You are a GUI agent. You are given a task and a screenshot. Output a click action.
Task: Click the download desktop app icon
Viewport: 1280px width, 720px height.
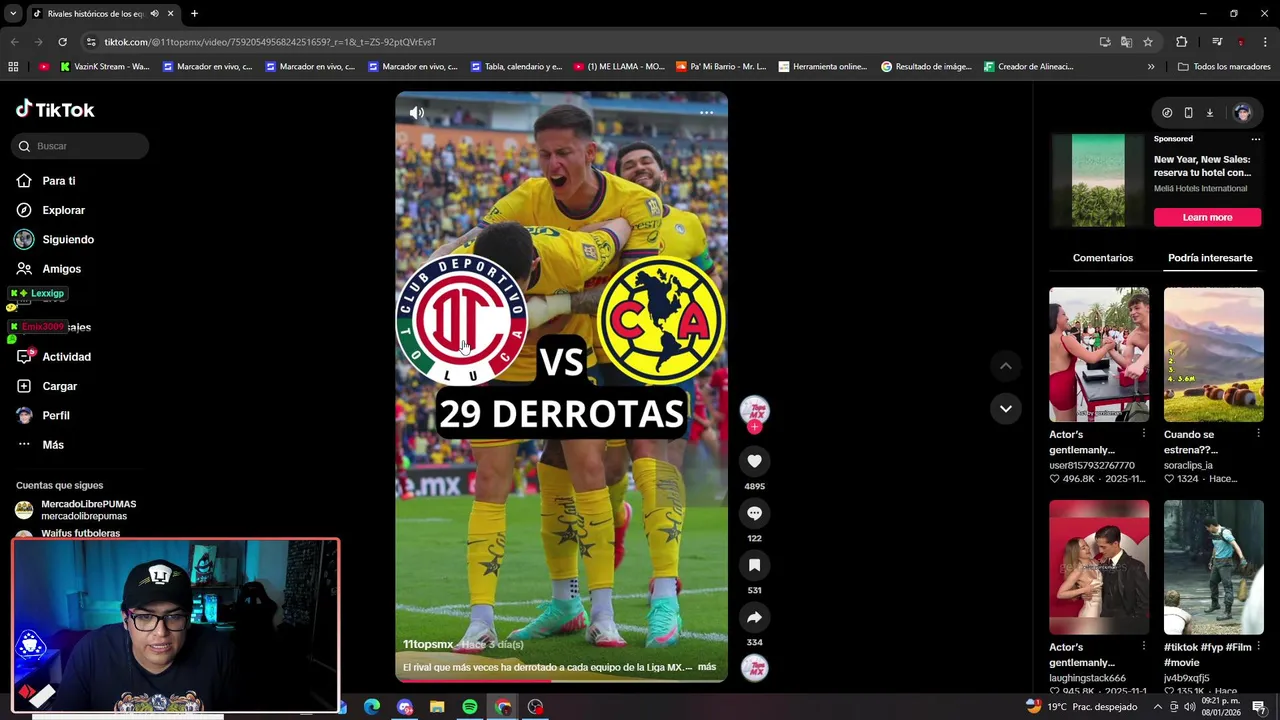coord(1209,113)
